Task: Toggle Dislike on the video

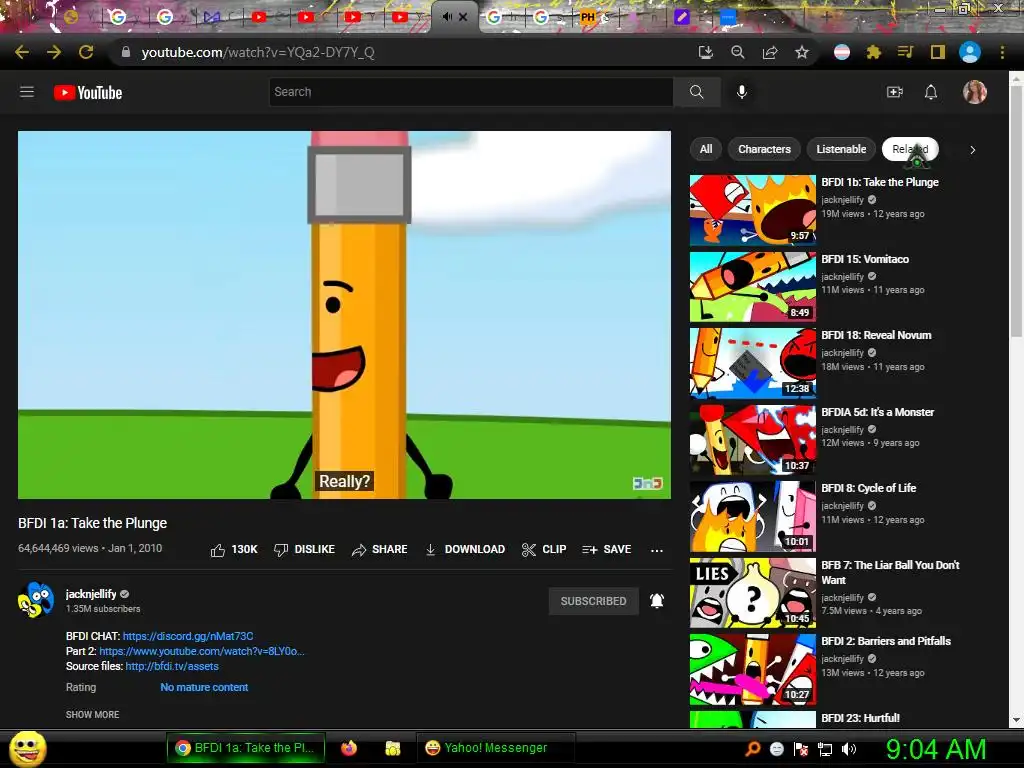Action: [x=304, y=550]
